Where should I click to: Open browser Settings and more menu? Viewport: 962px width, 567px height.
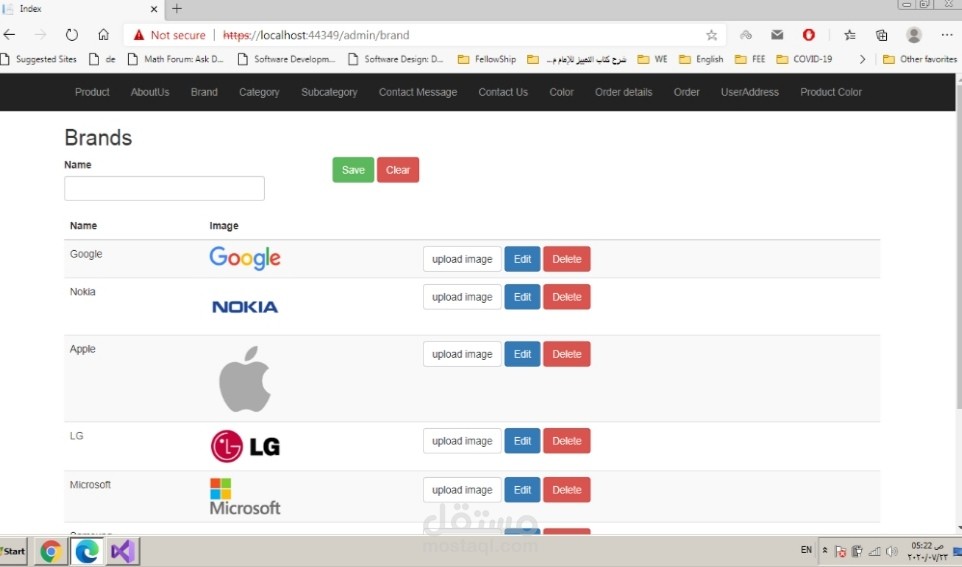[947, 35]
